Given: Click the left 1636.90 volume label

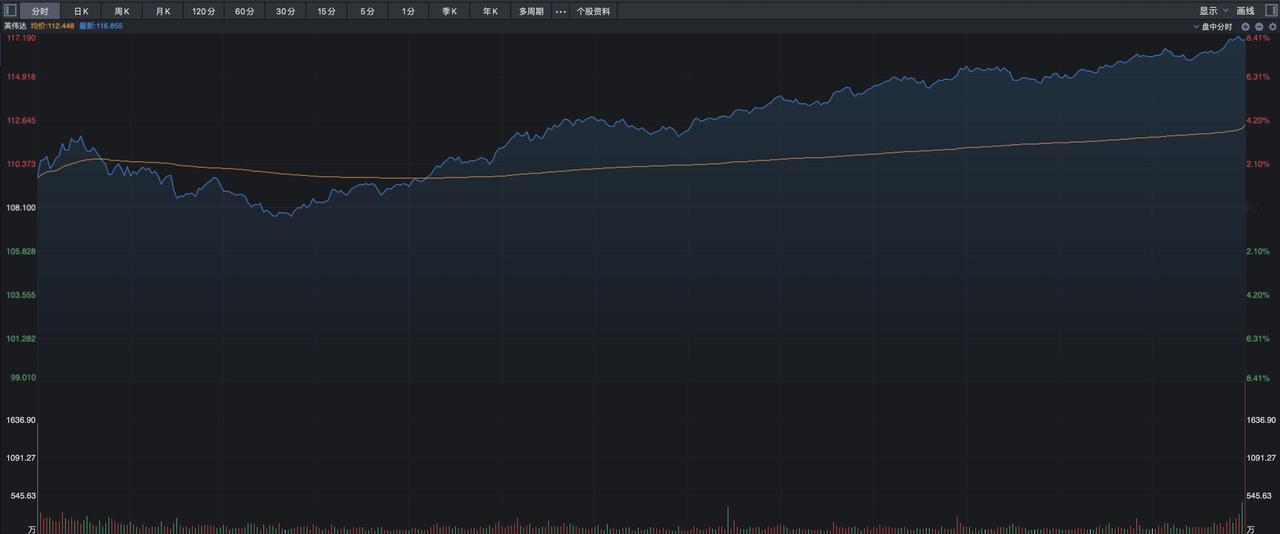Looking at the screenshot, I should point(21,420).
